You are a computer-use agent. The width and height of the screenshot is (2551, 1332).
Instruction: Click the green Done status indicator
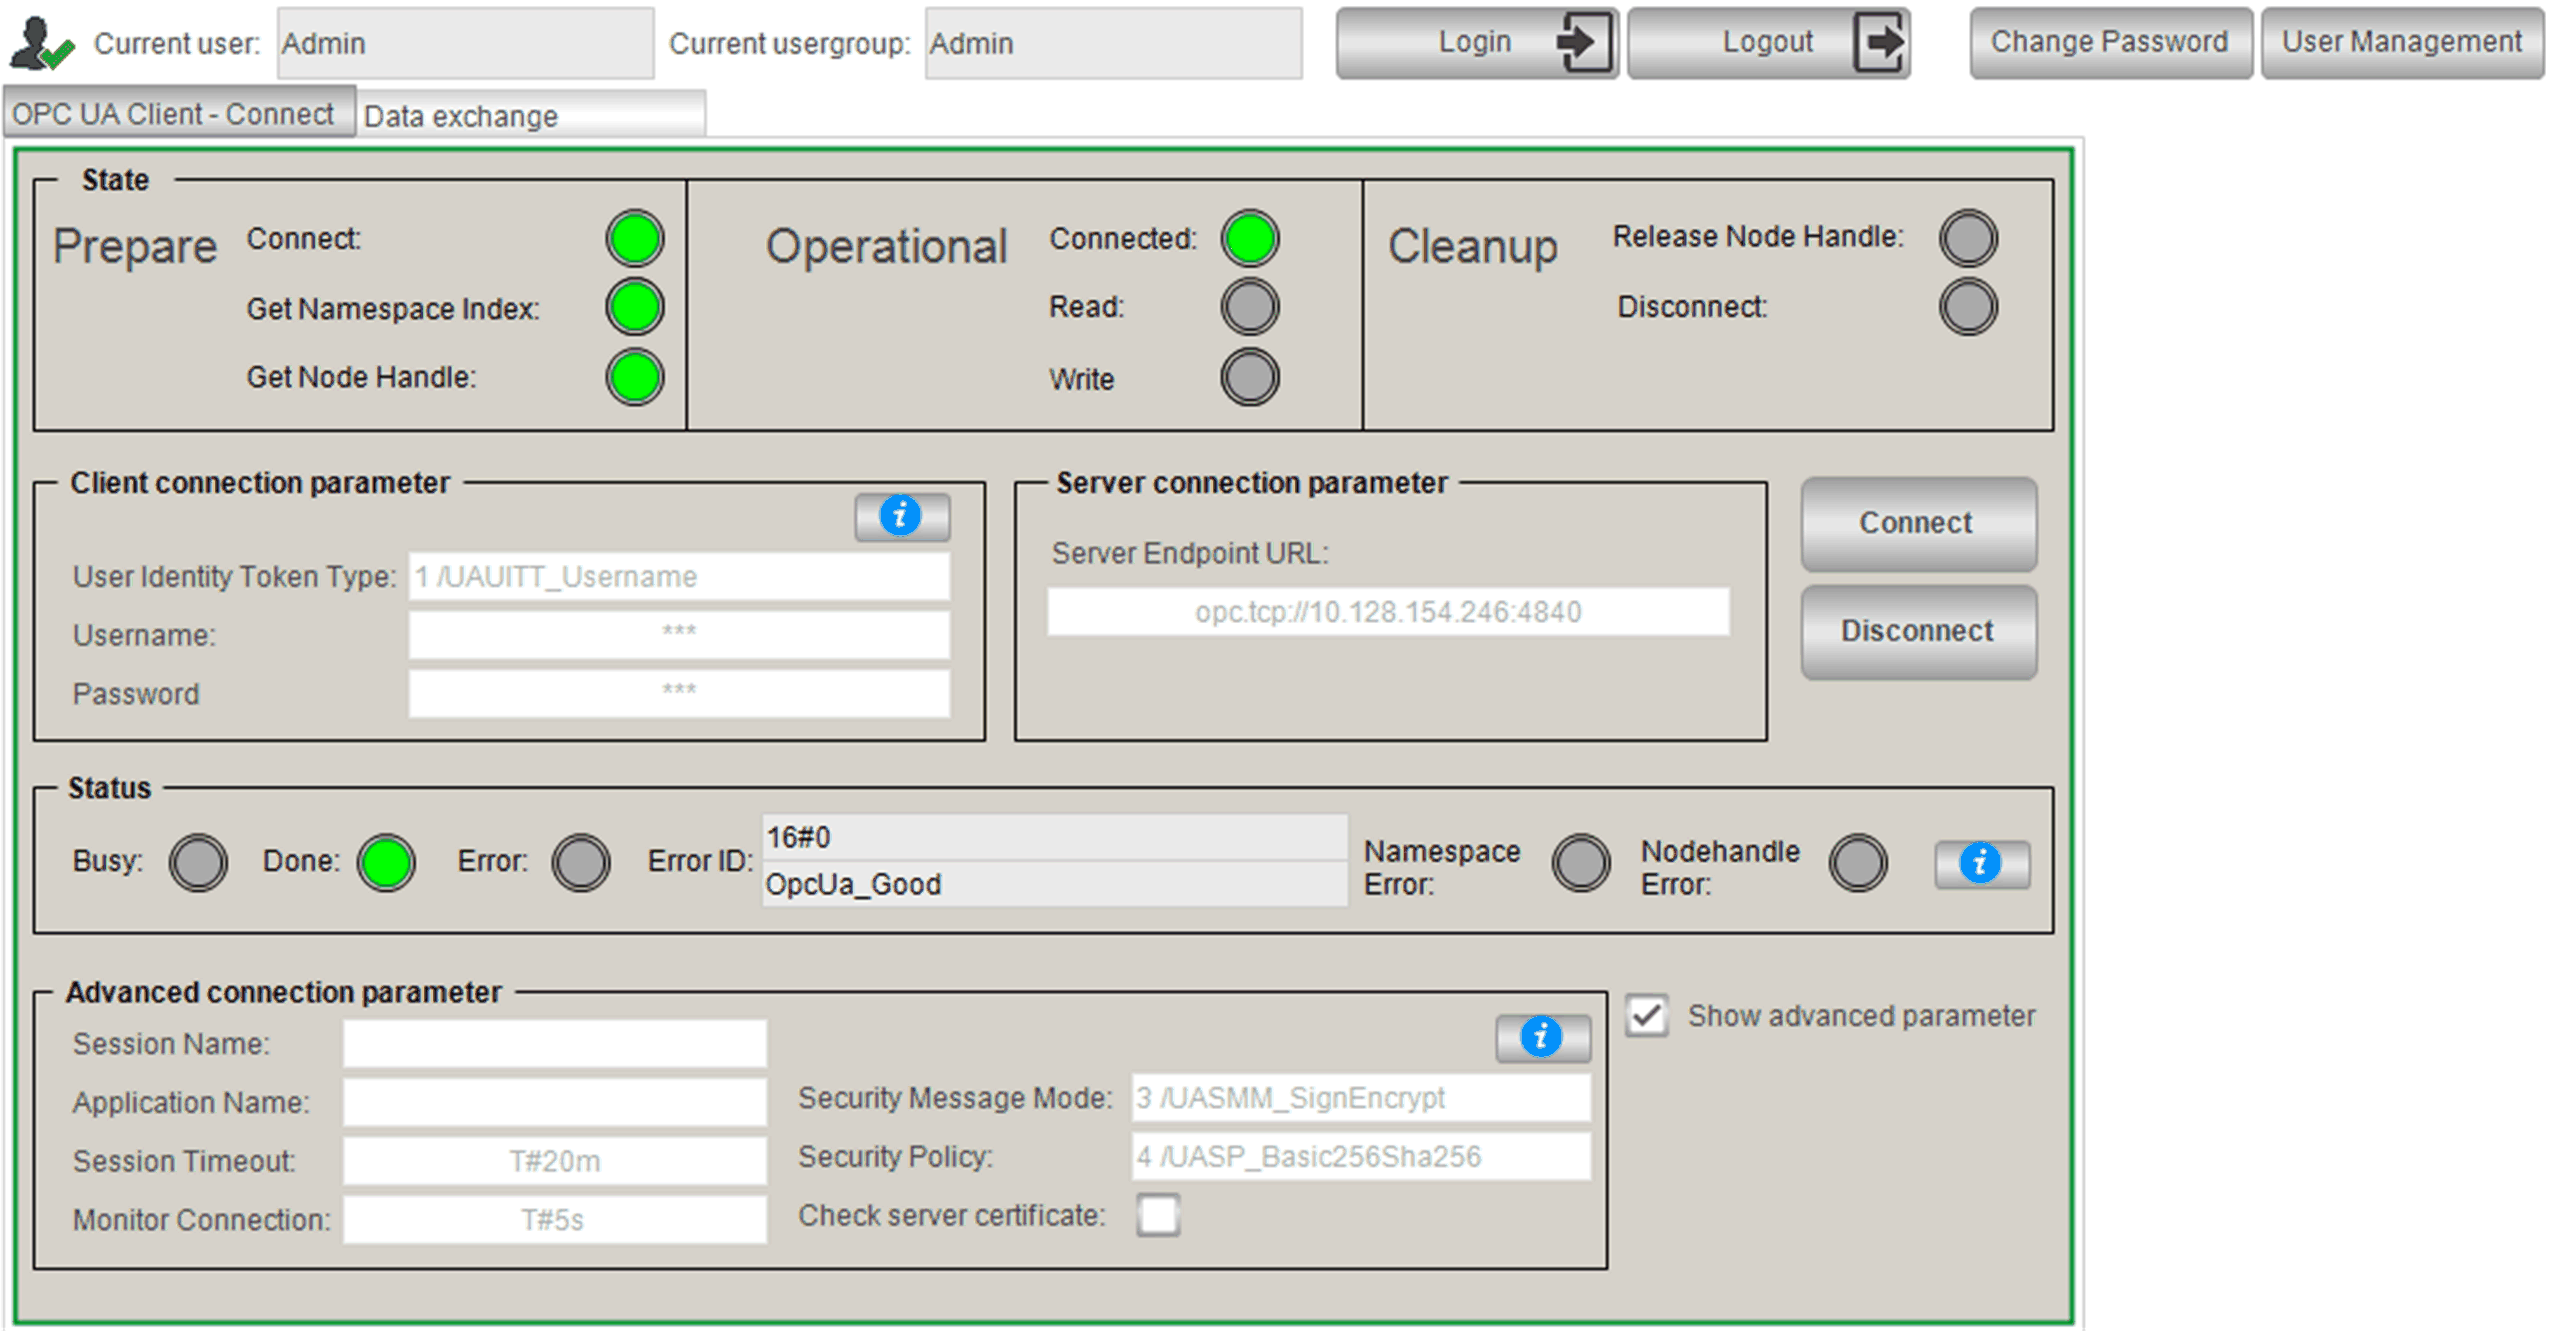pyautogui.click(x=386, y=863)
